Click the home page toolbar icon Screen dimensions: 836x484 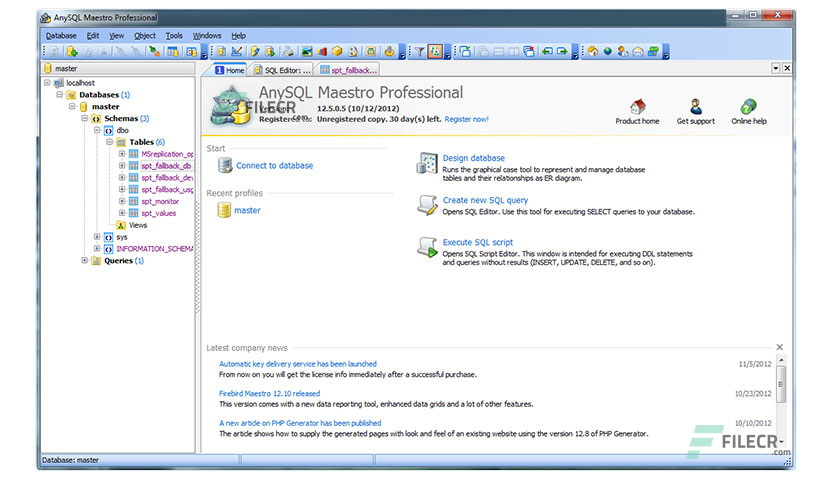tap(593, 52)
